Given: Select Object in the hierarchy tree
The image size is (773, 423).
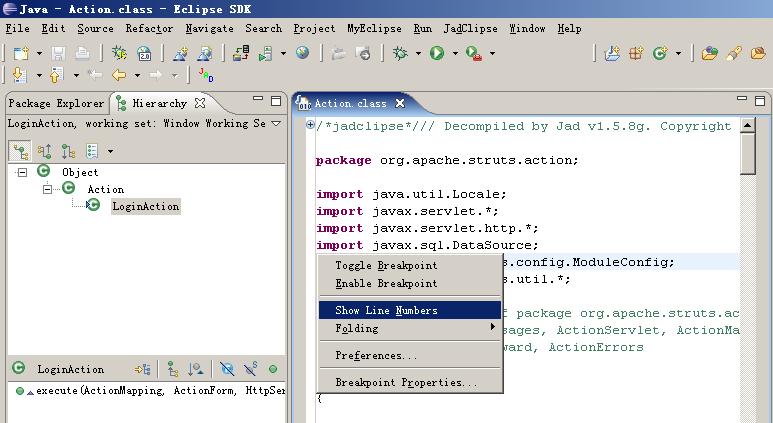Looking at the screenshot, I should (80, 173).
